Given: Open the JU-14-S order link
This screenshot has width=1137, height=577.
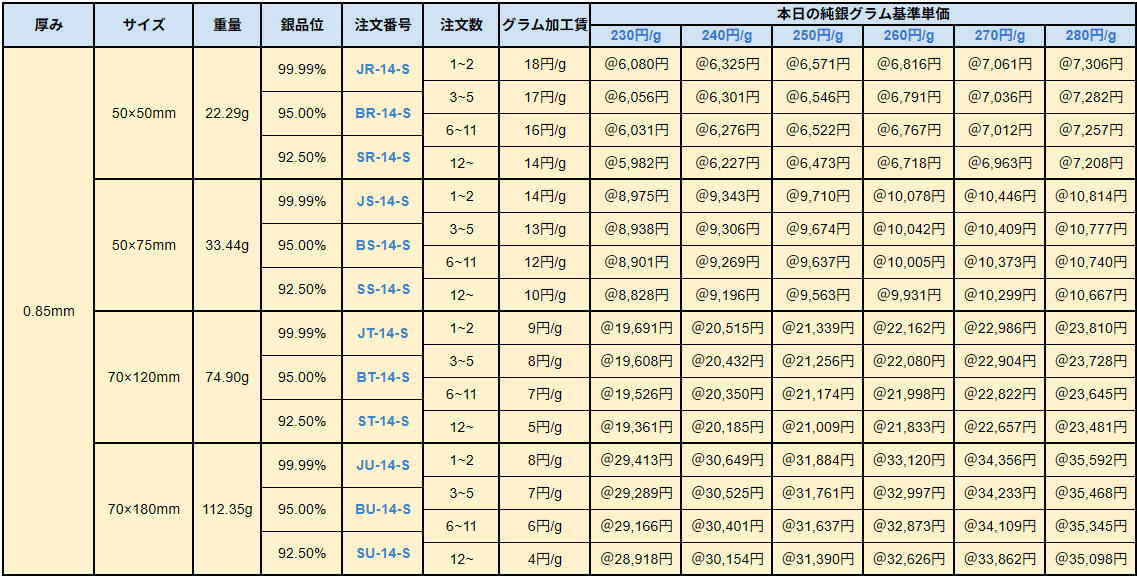Looking at the screenshot, I should pyautogui.click(x=383, y=465).
